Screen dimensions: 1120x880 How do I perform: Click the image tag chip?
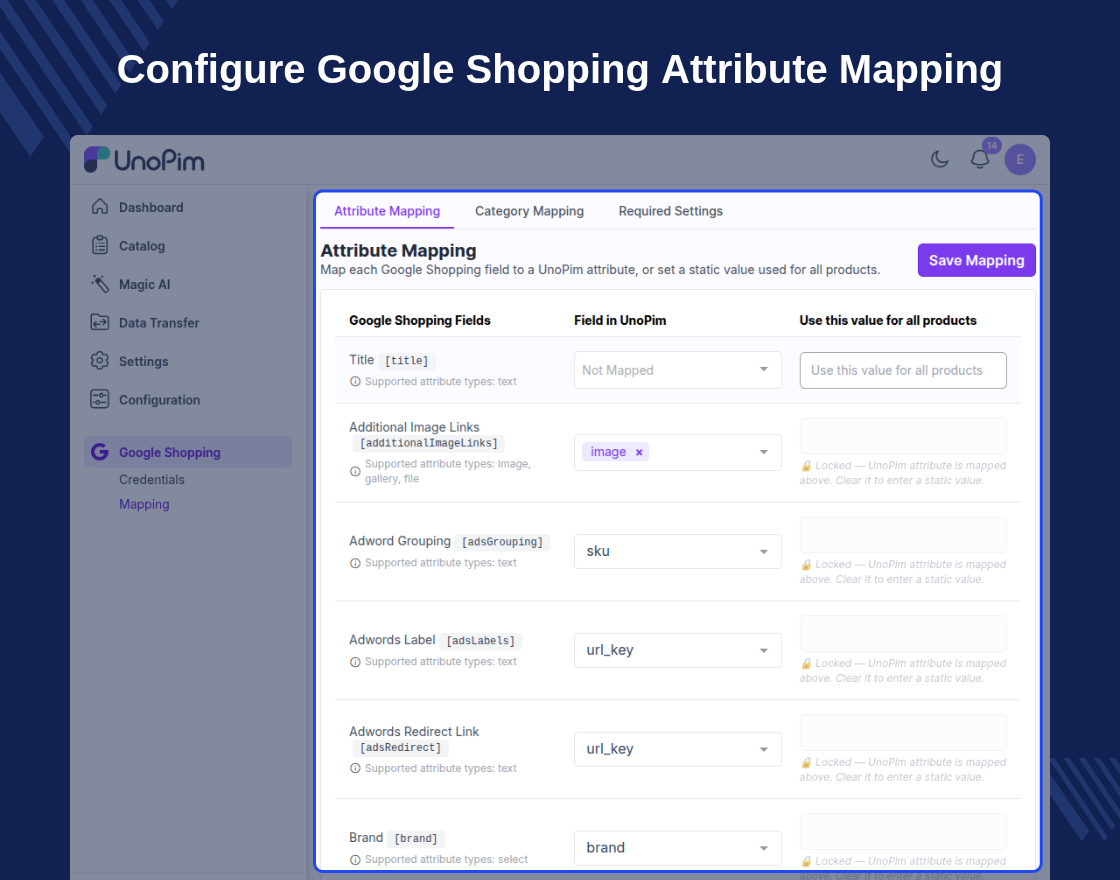point(616,452)
